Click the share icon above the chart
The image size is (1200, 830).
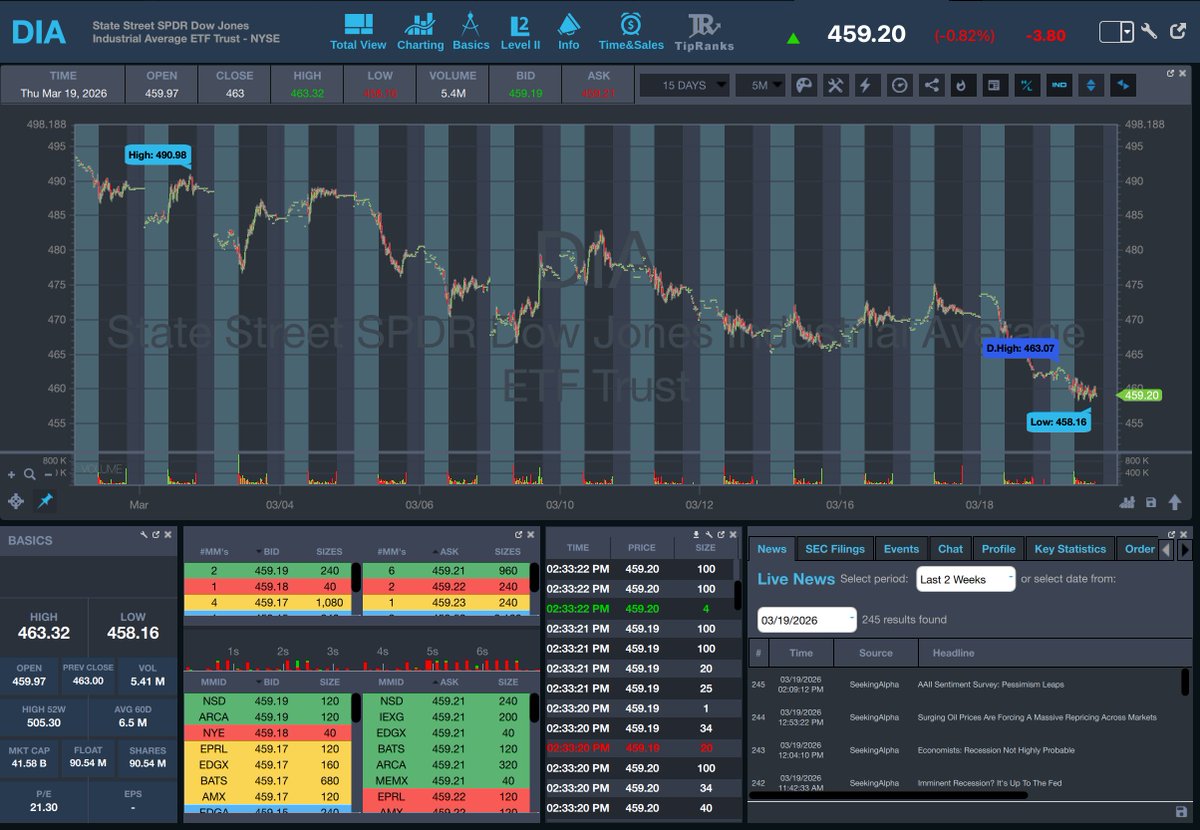[931, 85]
